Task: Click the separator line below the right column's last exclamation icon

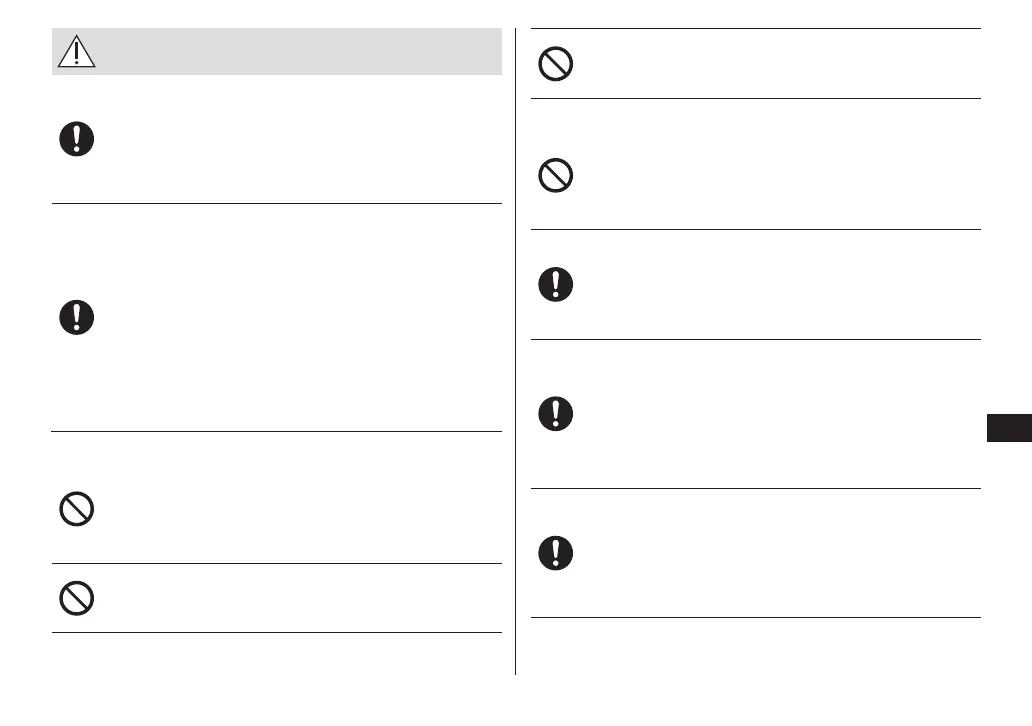Action: (755, 617)
